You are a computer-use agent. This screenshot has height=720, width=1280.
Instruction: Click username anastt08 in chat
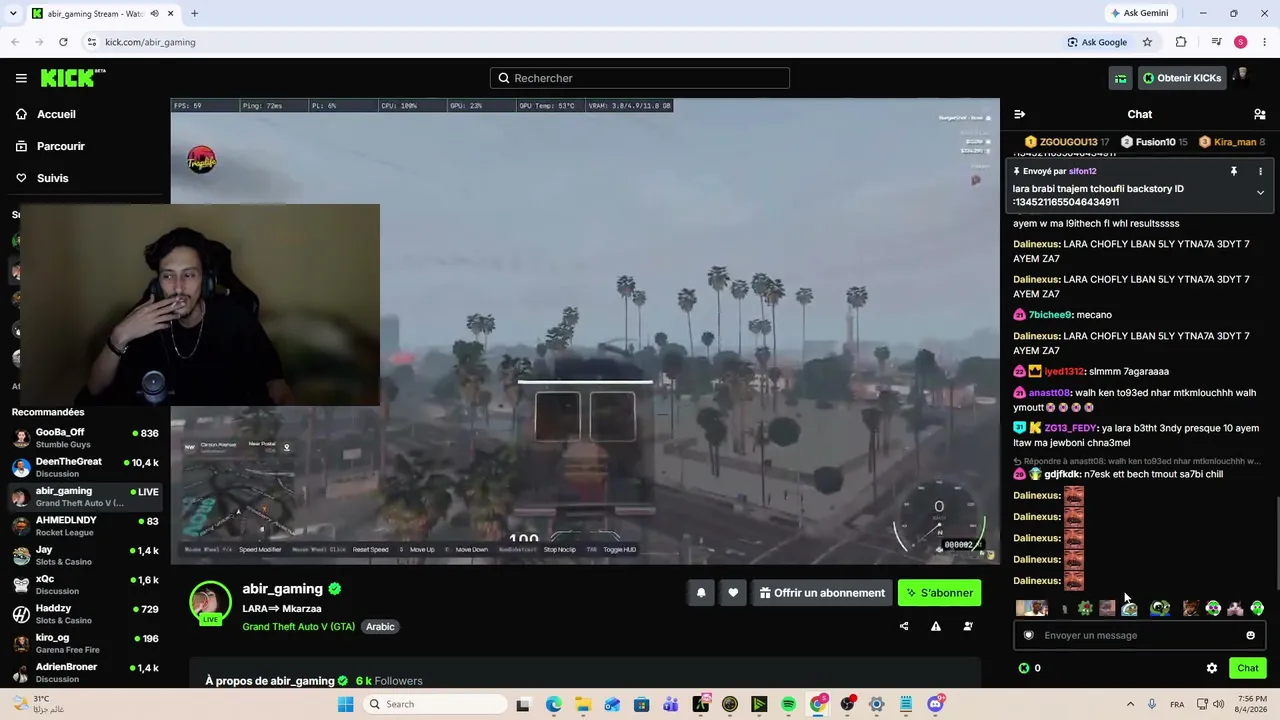point(1049,393)
